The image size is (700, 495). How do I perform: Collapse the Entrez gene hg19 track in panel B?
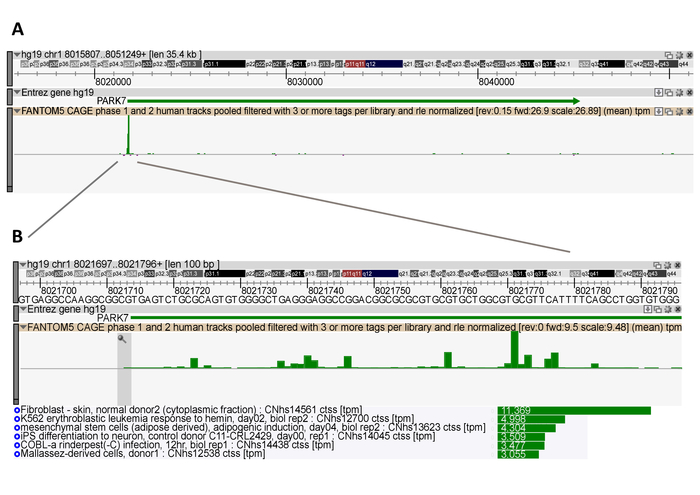(23, 309)
